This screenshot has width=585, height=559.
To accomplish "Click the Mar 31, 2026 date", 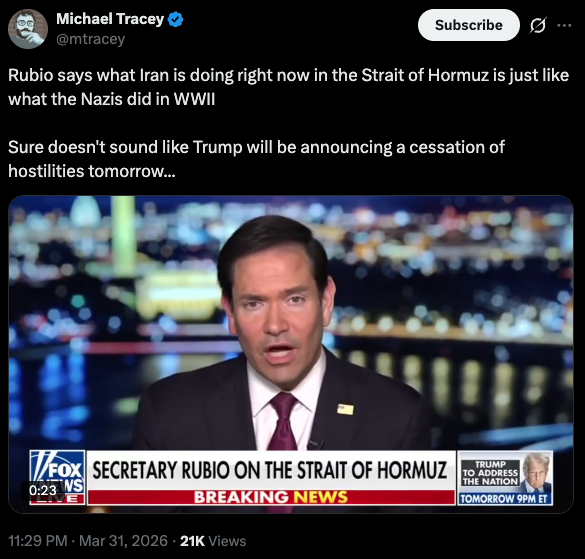I will tap(123, 541).
